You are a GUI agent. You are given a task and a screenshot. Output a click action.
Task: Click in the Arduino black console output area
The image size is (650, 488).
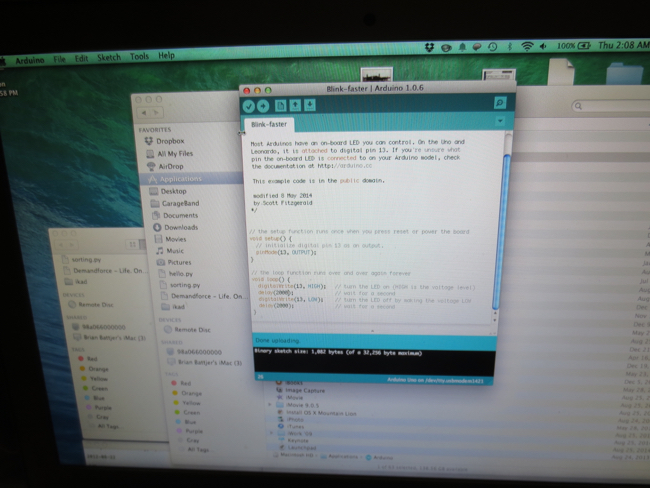coord(374,362)
